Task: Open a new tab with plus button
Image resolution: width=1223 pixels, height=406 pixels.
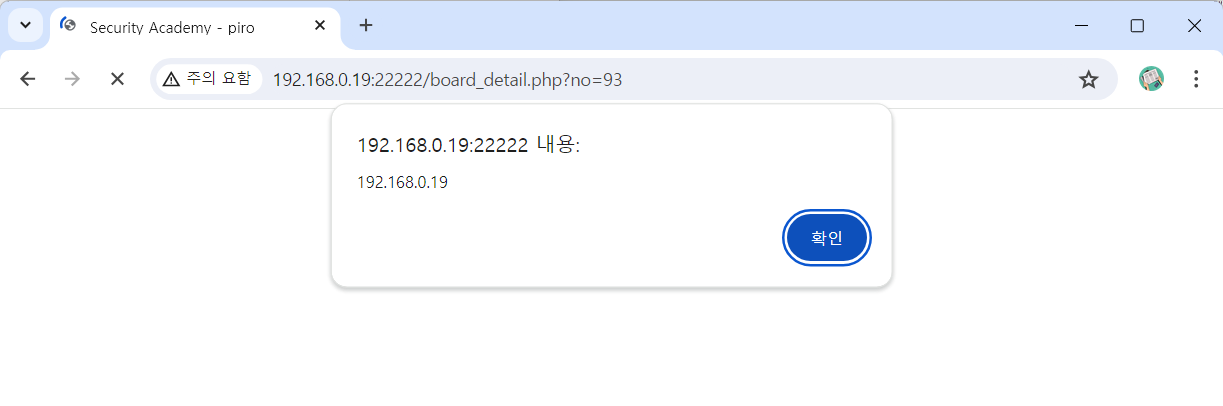Action: tap(366, 26)
